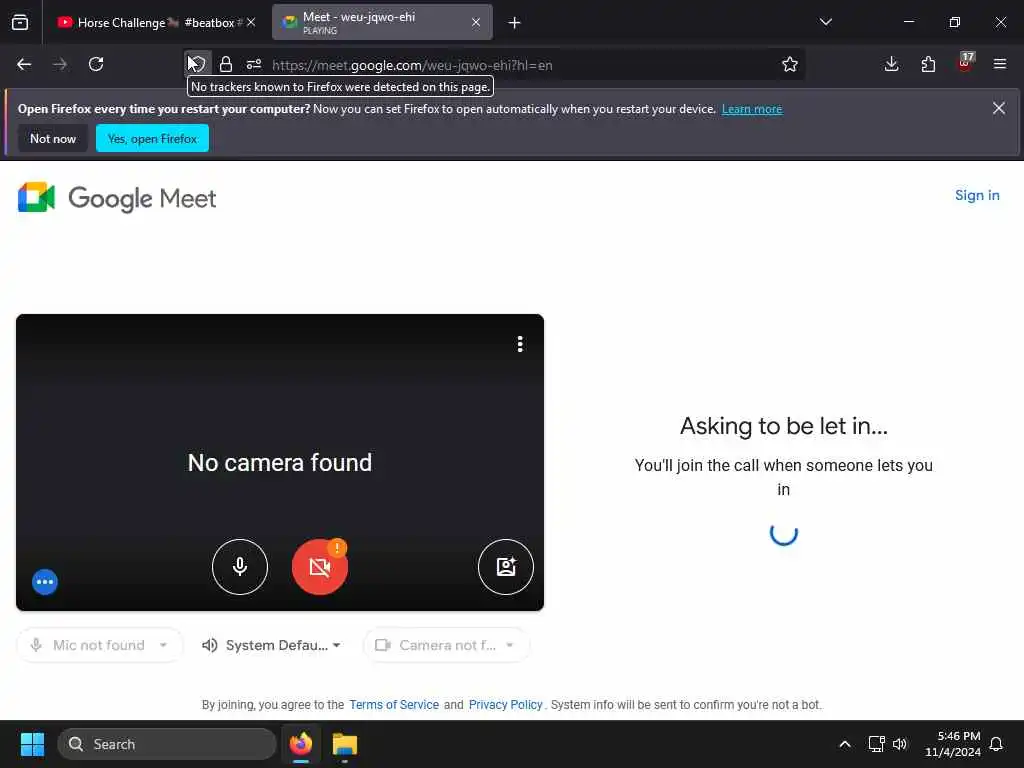Click Yes, open Firefox button
The width and height of the screenshot is (1024, 768).
pos(152,138)
